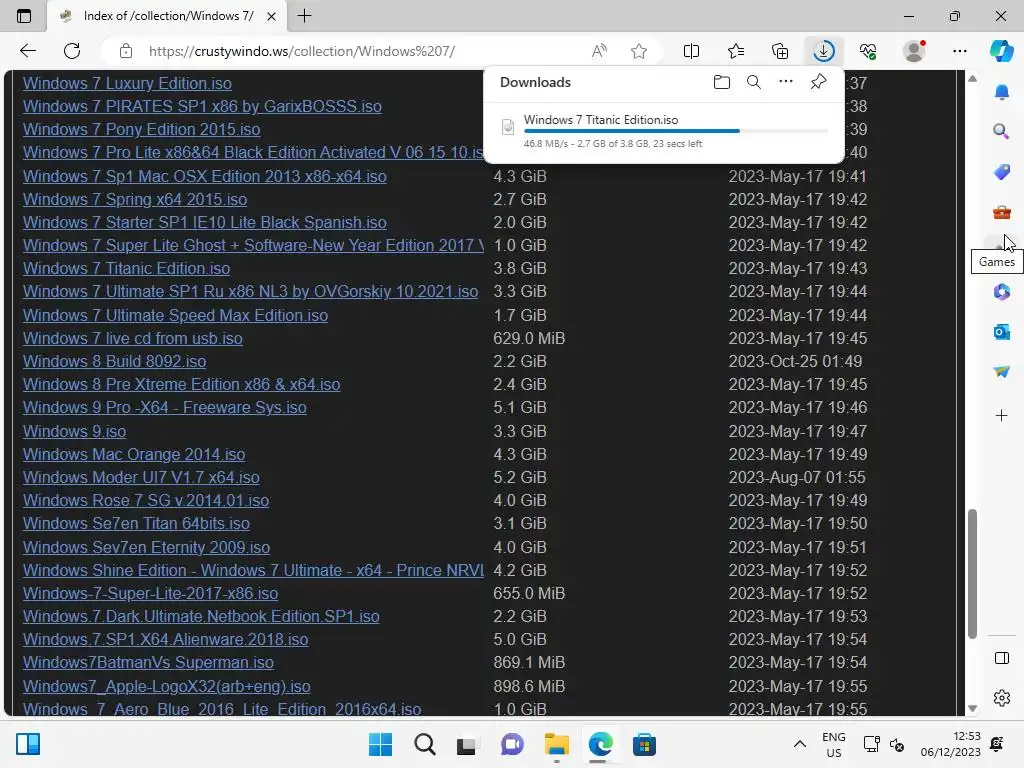Open Copilot icon in toolbar
This screenshot has width=1024, height=768.
click(x=1001, y=51)
